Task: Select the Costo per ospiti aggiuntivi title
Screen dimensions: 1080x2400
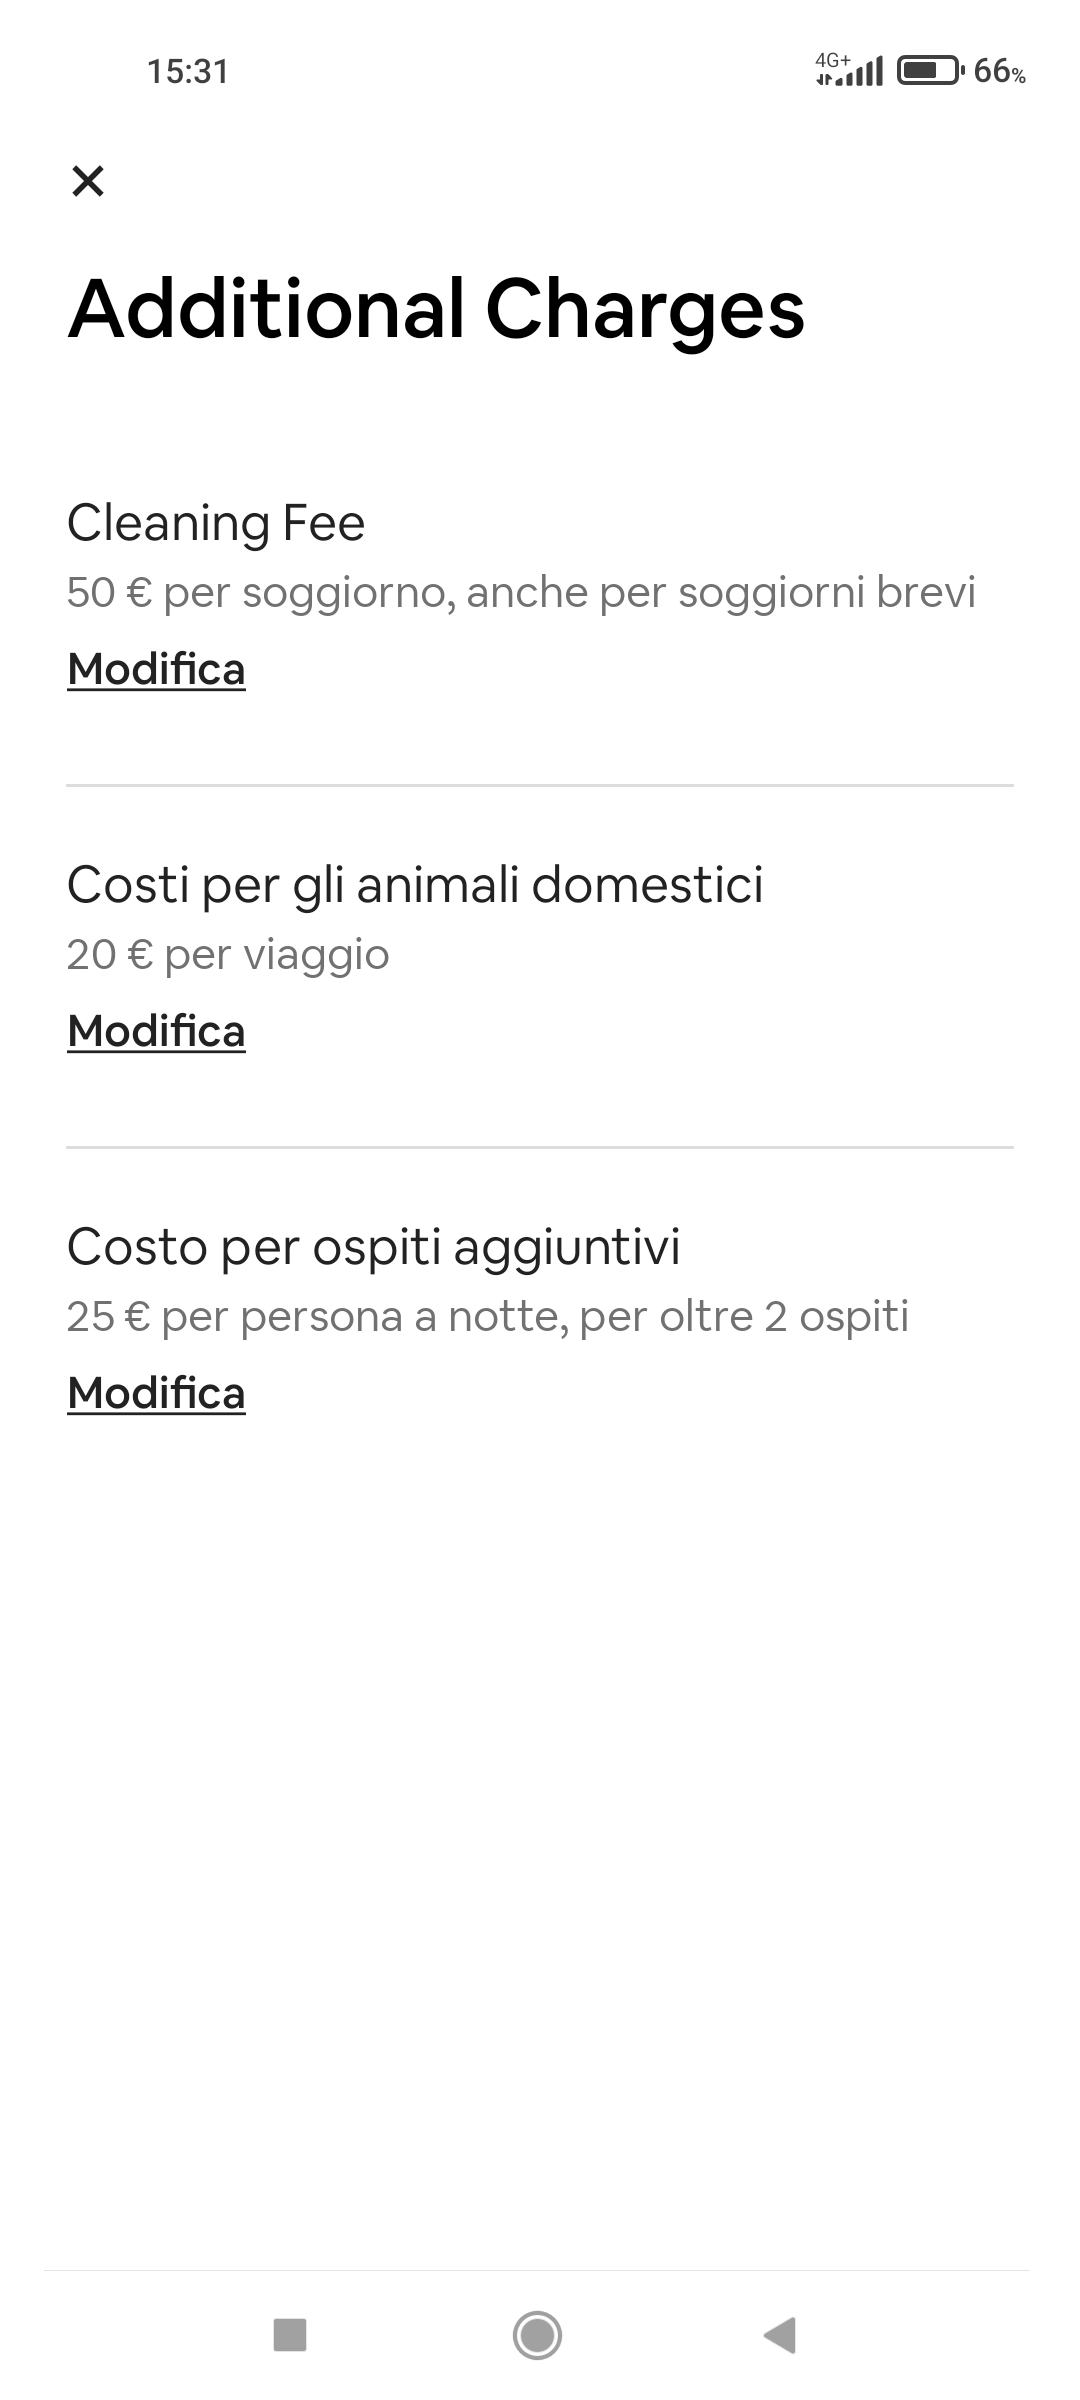Action: click(x=373, y=1247)
